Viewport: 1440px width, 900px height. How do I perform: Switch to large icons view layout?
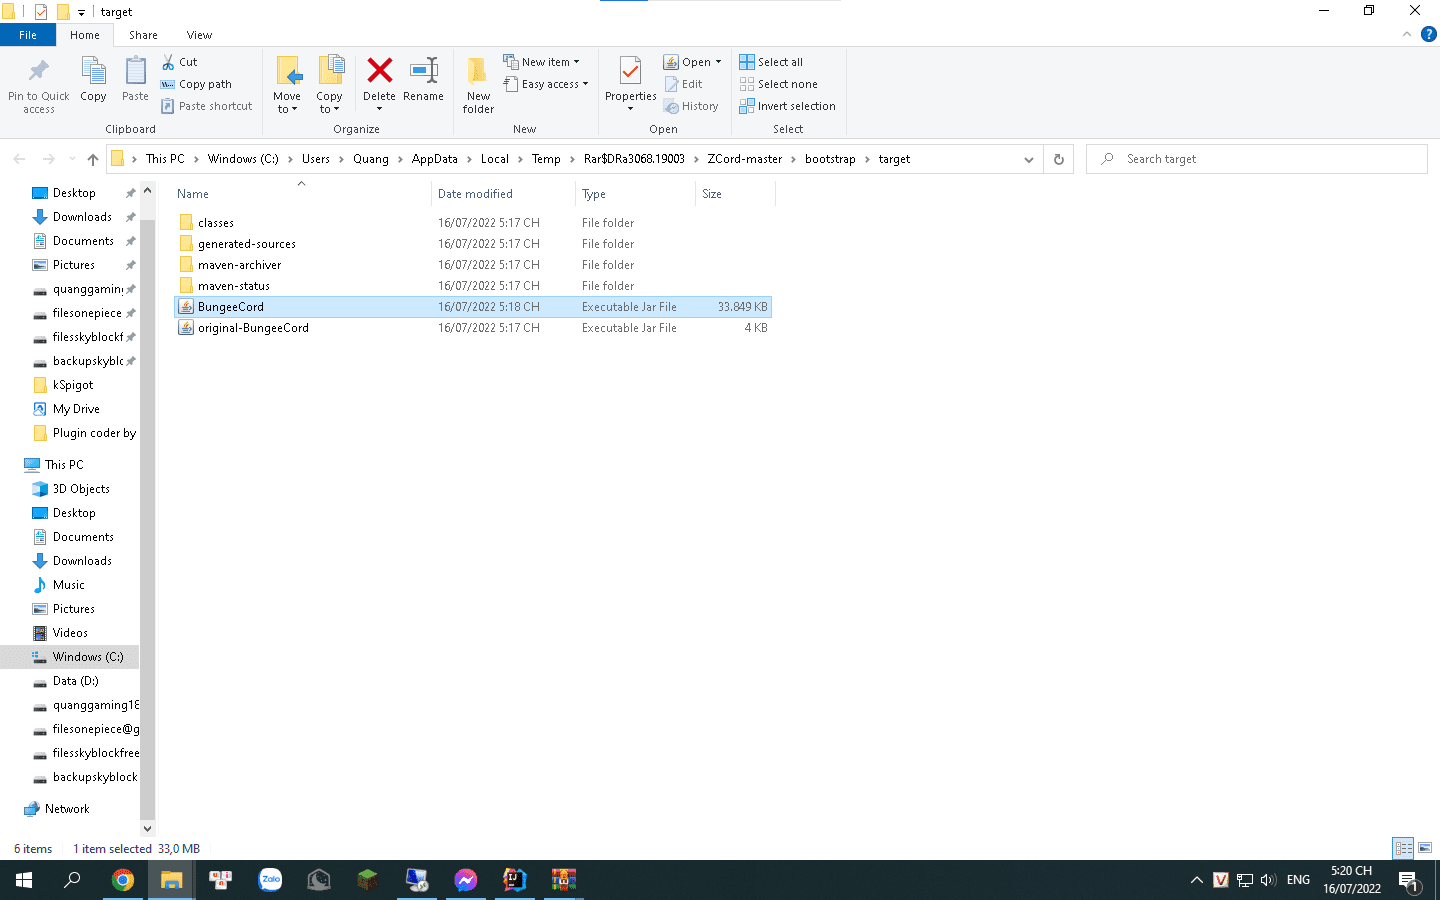tap(1425, 848)
